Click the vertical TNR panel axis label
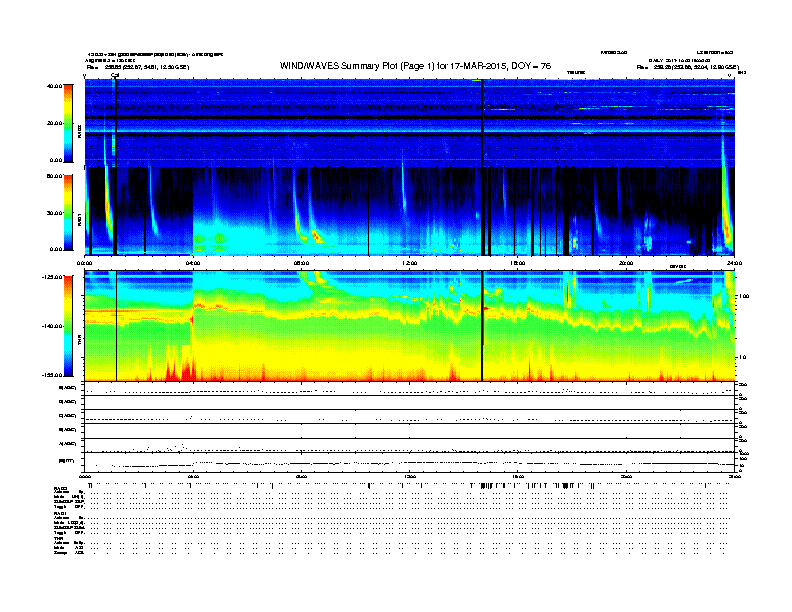 (x=79, y=340)
